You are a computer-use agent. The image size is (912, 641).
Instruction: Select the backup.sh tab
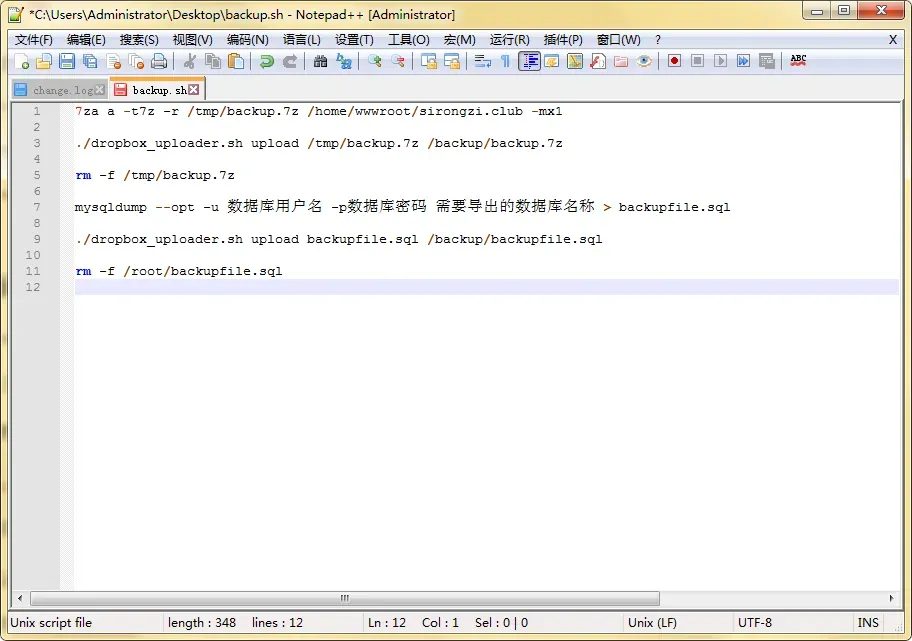point(159,90)
